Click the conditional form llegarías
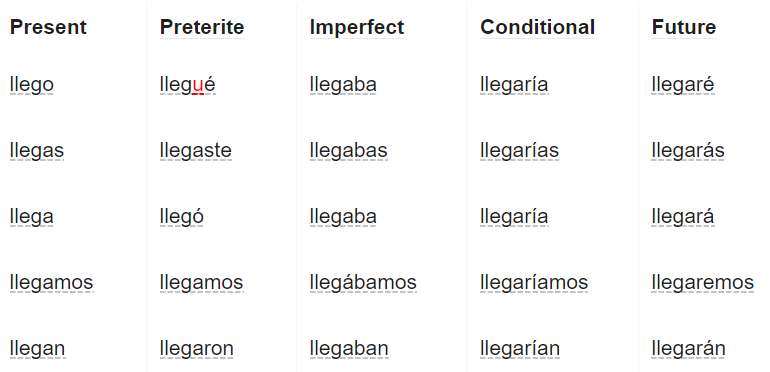Viewport: 770px width, 372px height. (519, 151)
